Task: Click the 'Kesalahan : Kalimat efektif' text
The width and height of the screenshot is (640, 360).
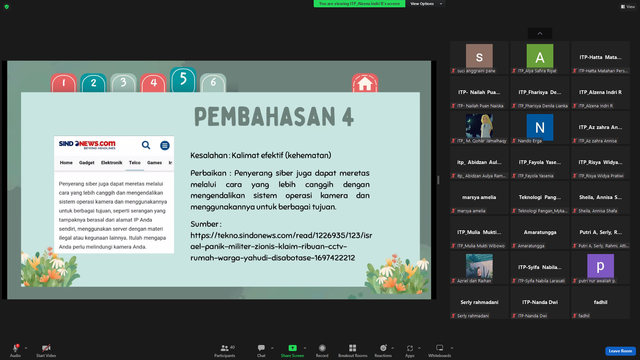Action: pos(261,155)
